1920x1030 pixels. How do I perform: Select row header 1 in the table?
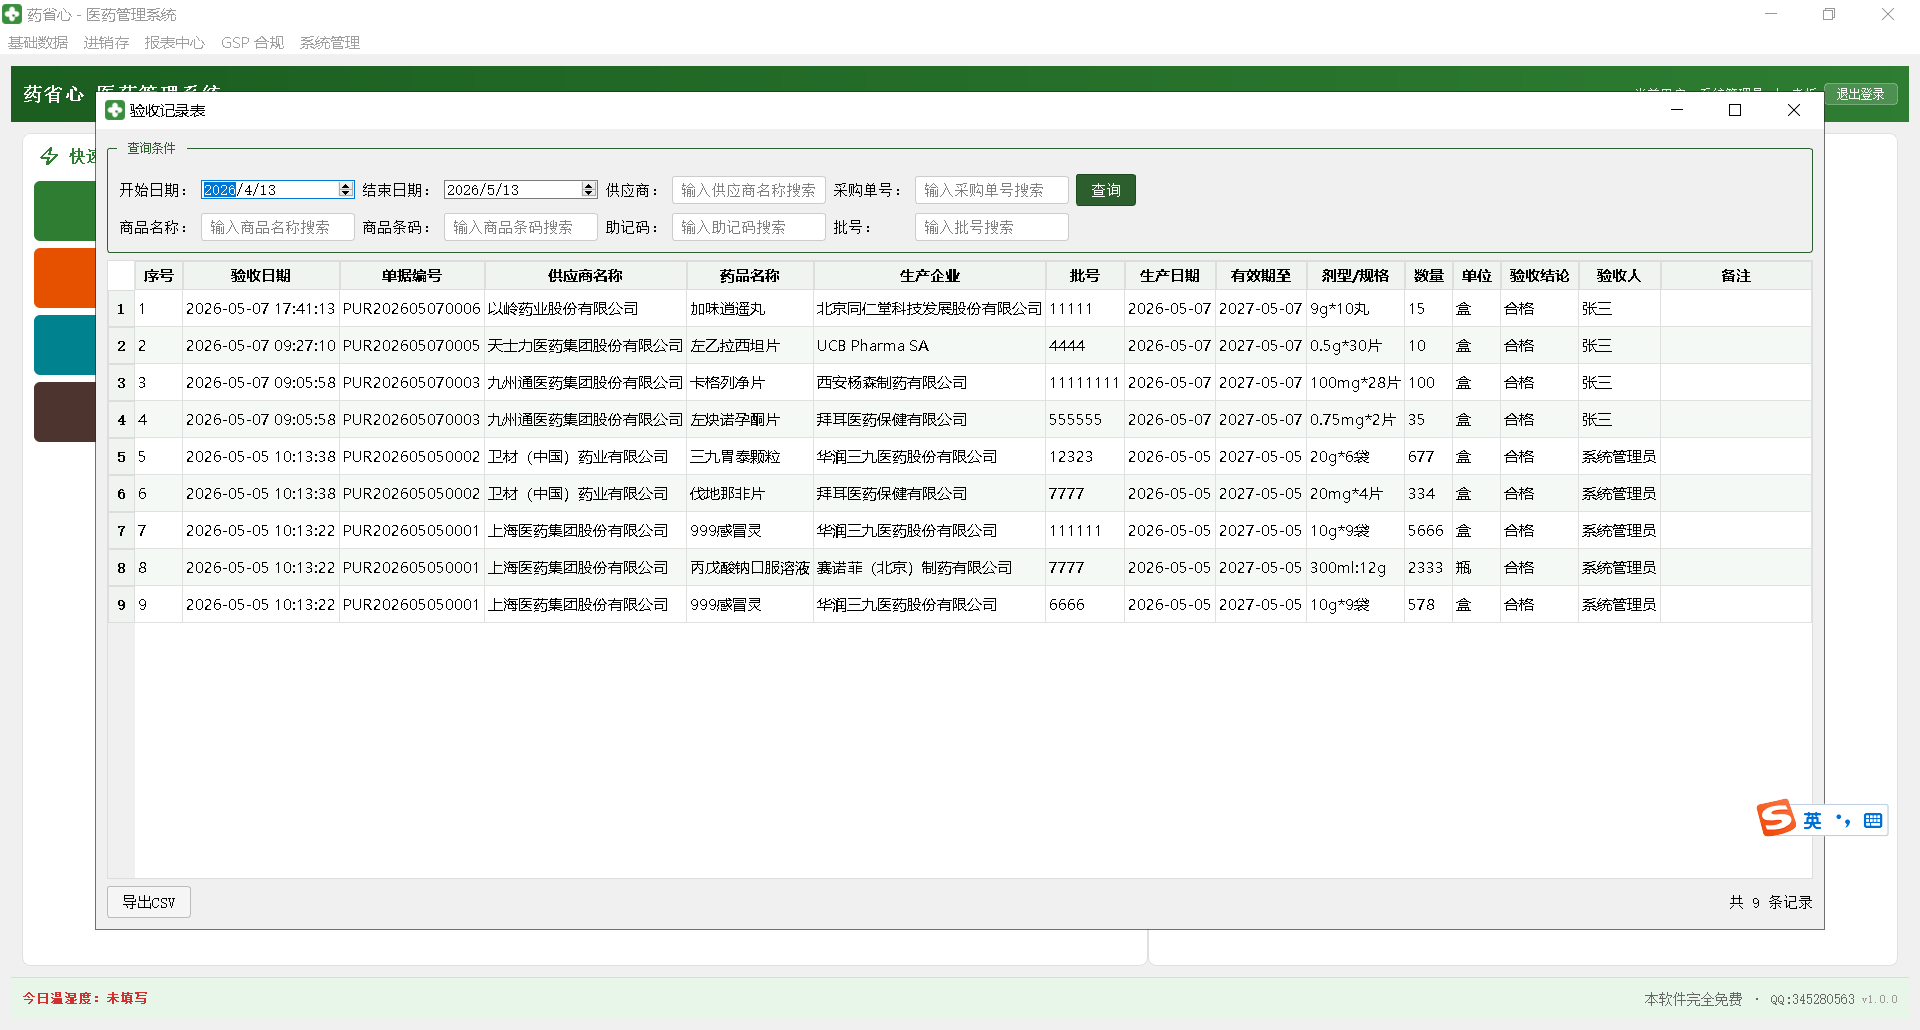click(x=121, y=309)
